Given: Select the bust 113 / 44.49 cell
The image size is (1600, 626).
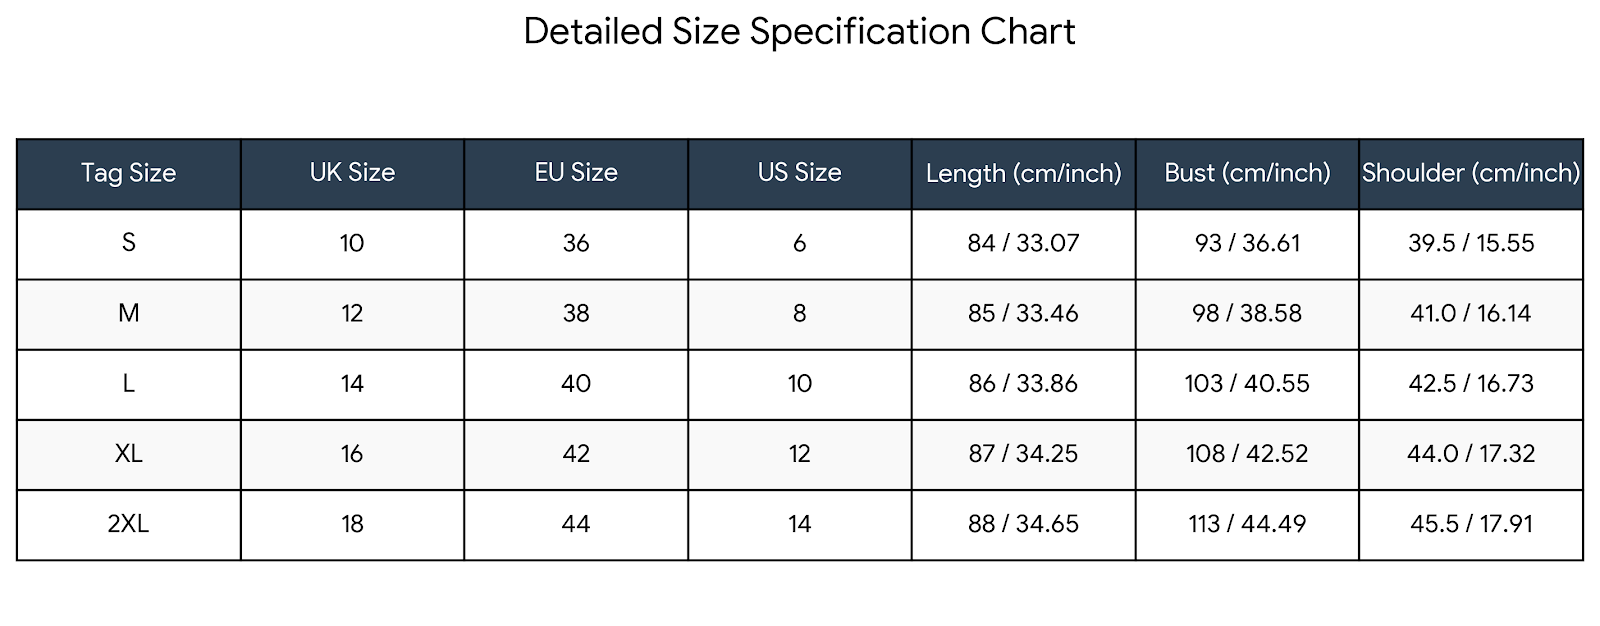Looking at the screenshot, I should [x=1247, y=524].
